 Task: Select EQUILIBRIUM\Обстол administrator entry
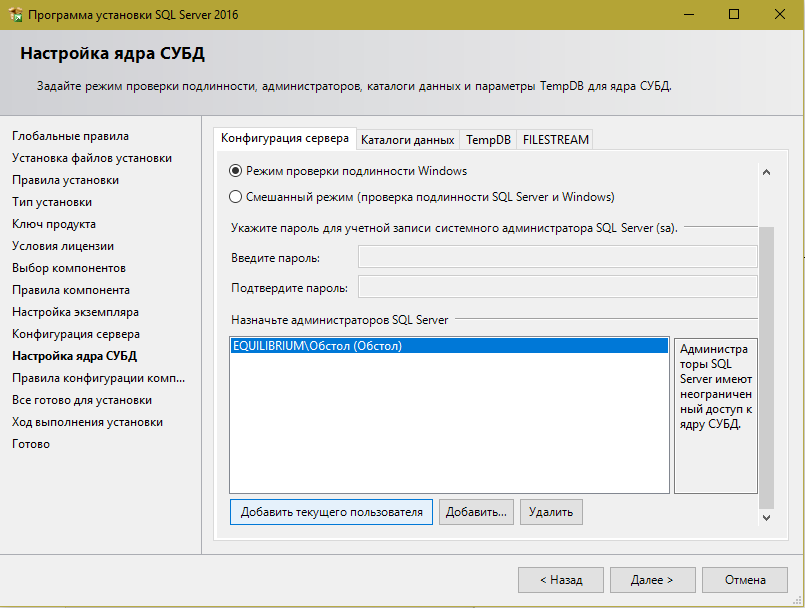(449, 346)
